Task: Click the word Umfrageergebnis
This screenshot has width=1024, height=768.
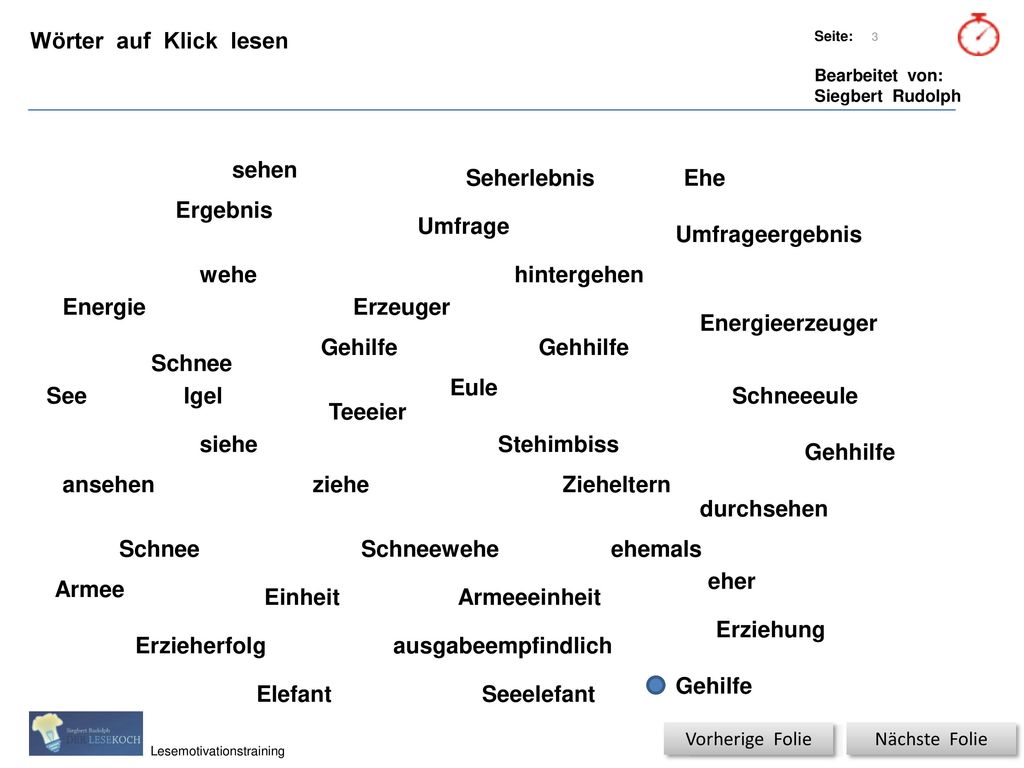Action: (769, 234)
